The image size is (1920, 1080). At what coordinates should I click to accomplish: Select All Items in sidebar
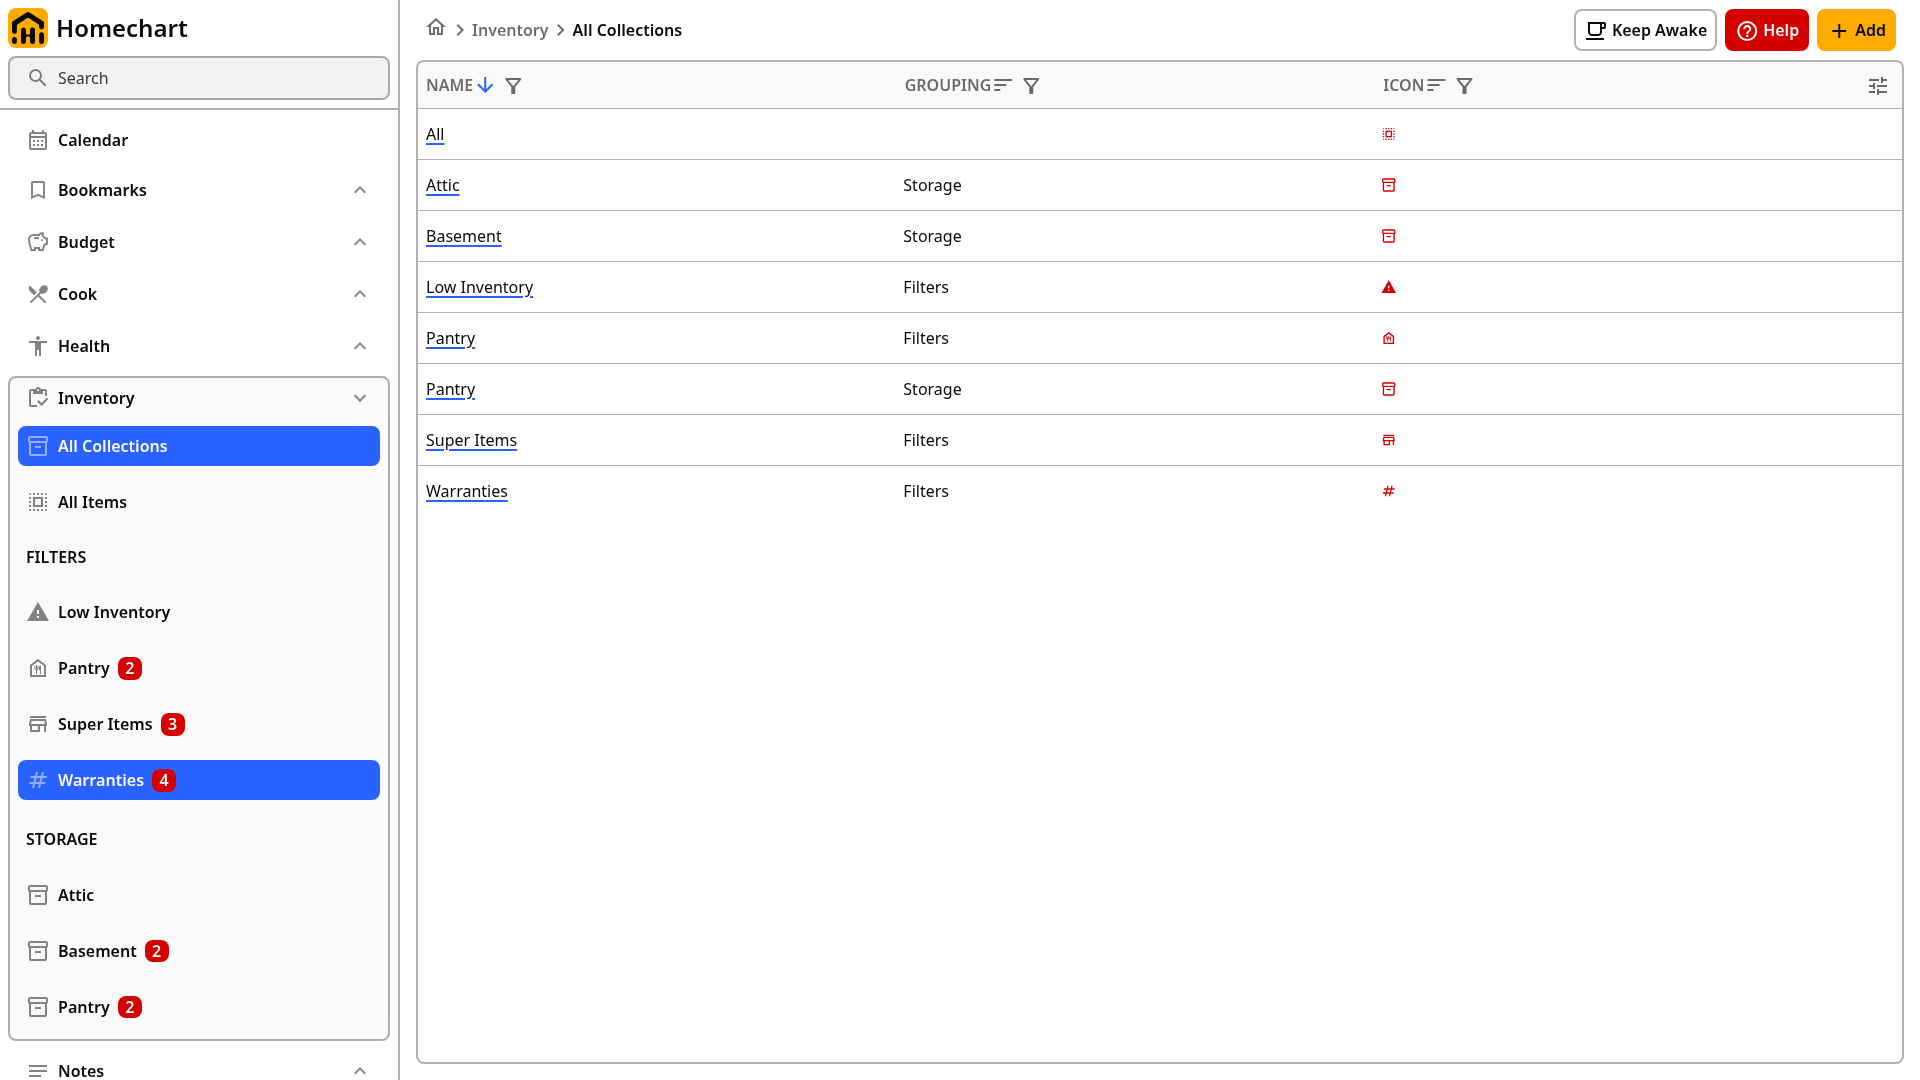[x=199, y=502]
